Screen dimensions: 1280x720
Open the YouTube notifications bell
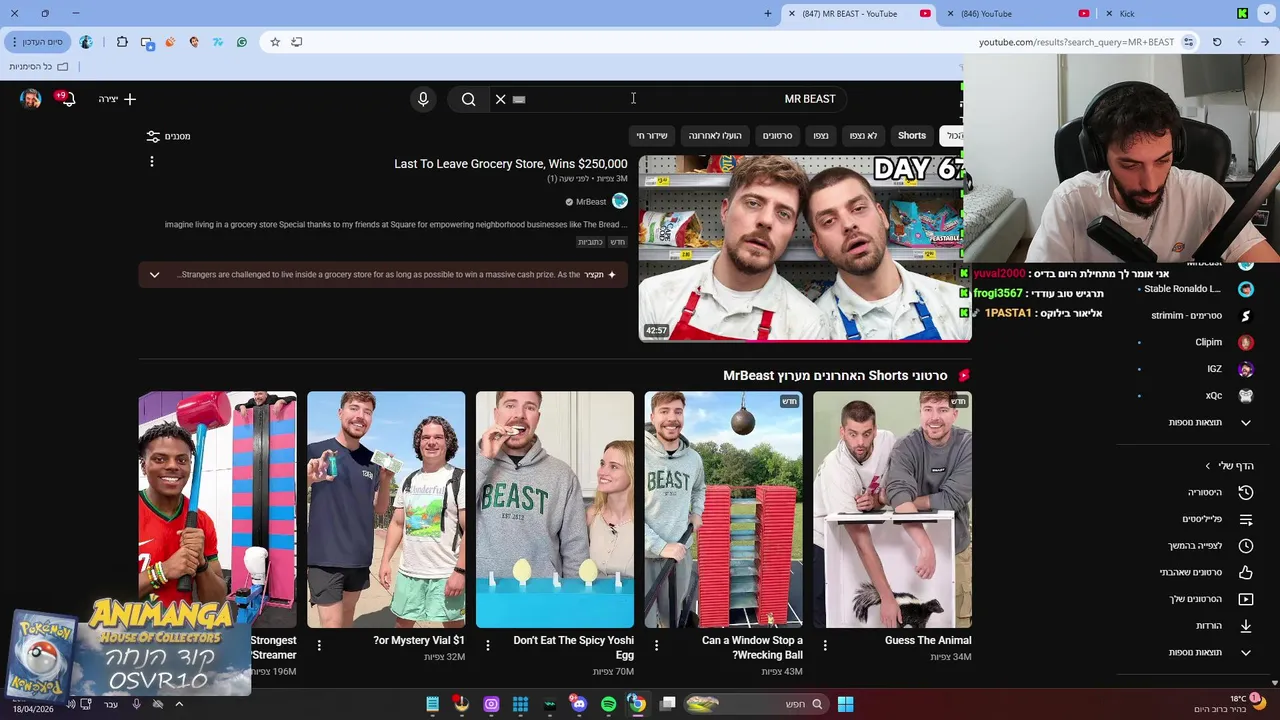pos(67,98)
